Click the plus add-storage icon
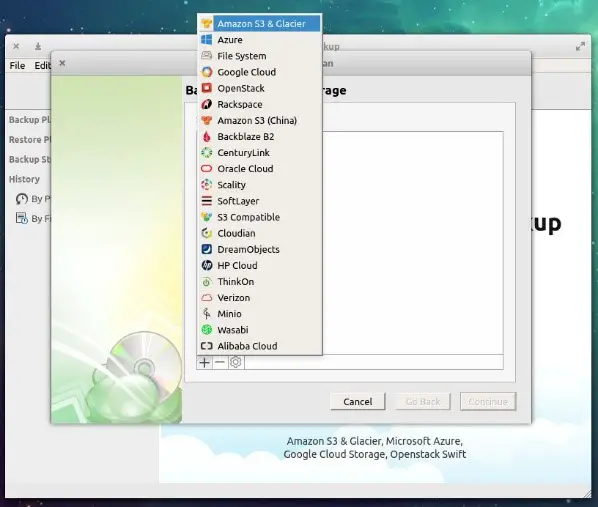The height and width of the screenshot is (507, 598). (205, 362)
